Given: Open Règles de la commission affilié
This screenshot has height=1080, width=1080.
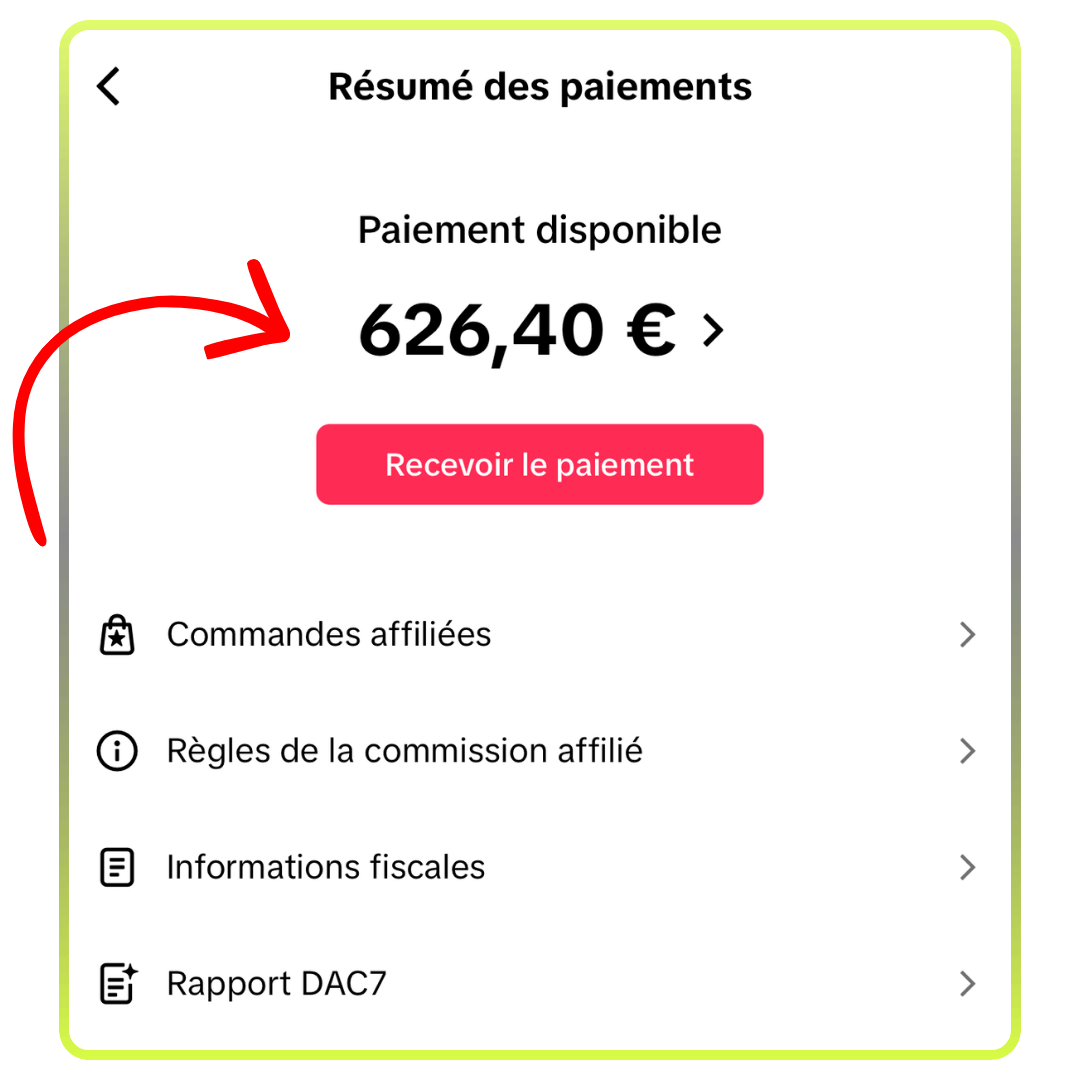Looking at the screenshot, I should [x=404, y=751].
